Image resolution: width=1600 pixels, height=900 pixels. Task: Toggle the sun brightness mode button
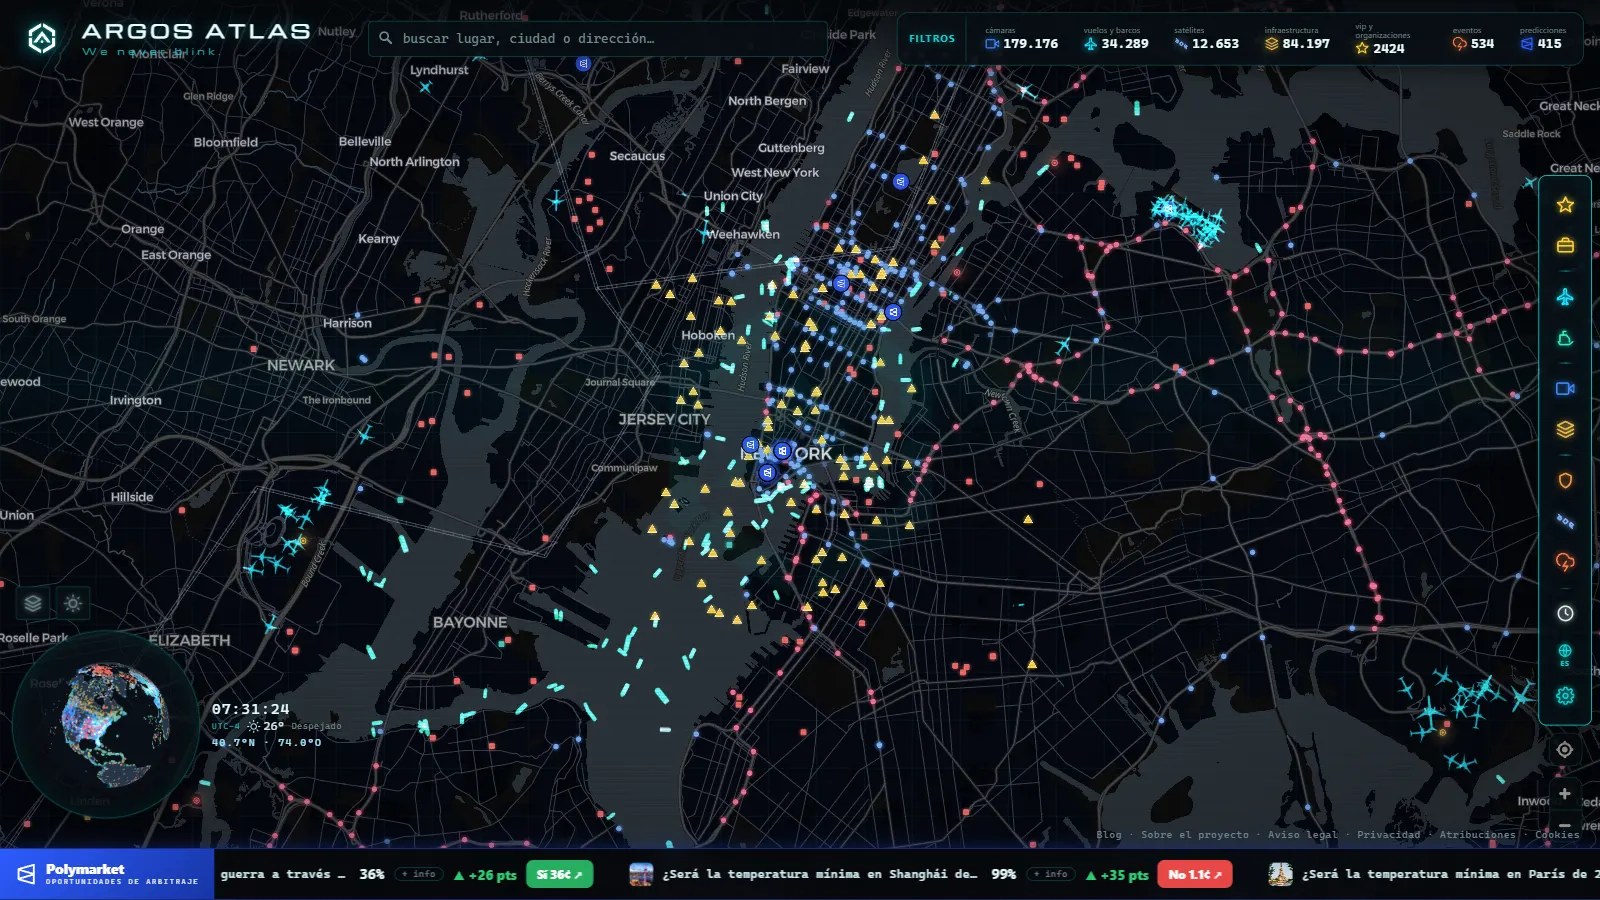pyautogui.click(x=72, y=603)
